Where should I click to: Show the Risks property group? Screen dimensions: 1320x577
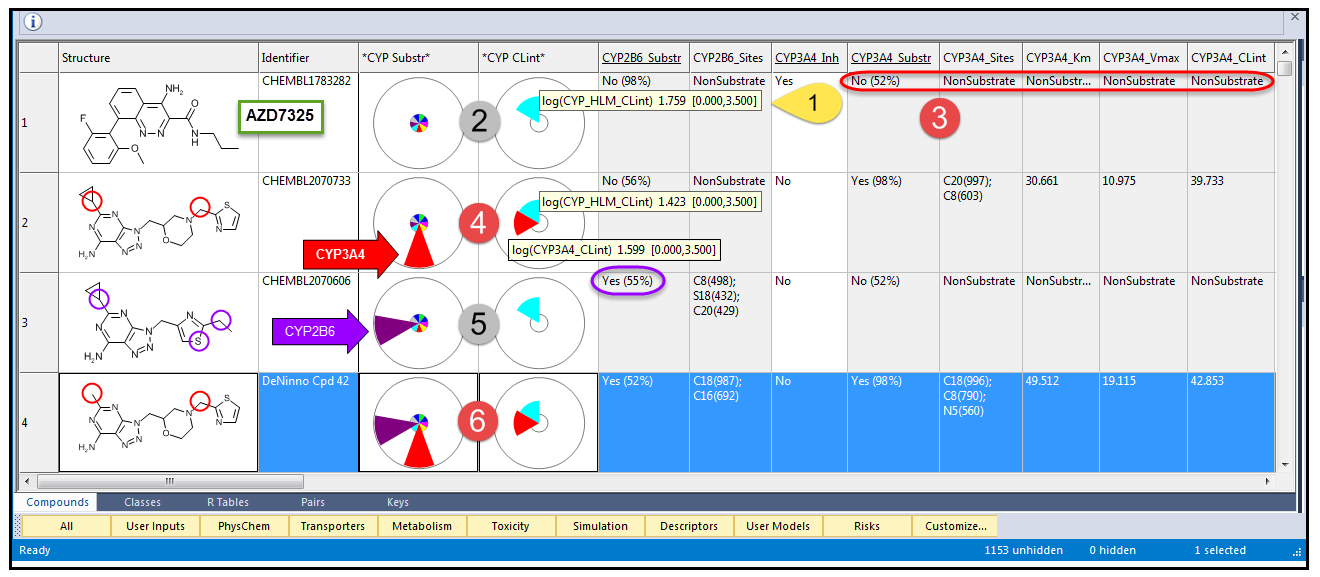point(867,526)
